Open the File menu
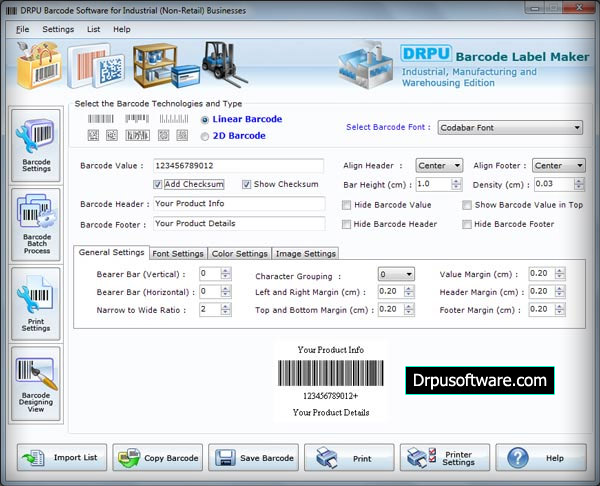The height and width of the screenshot is (486, 600). pyautogui.click(x=22, y=29)
